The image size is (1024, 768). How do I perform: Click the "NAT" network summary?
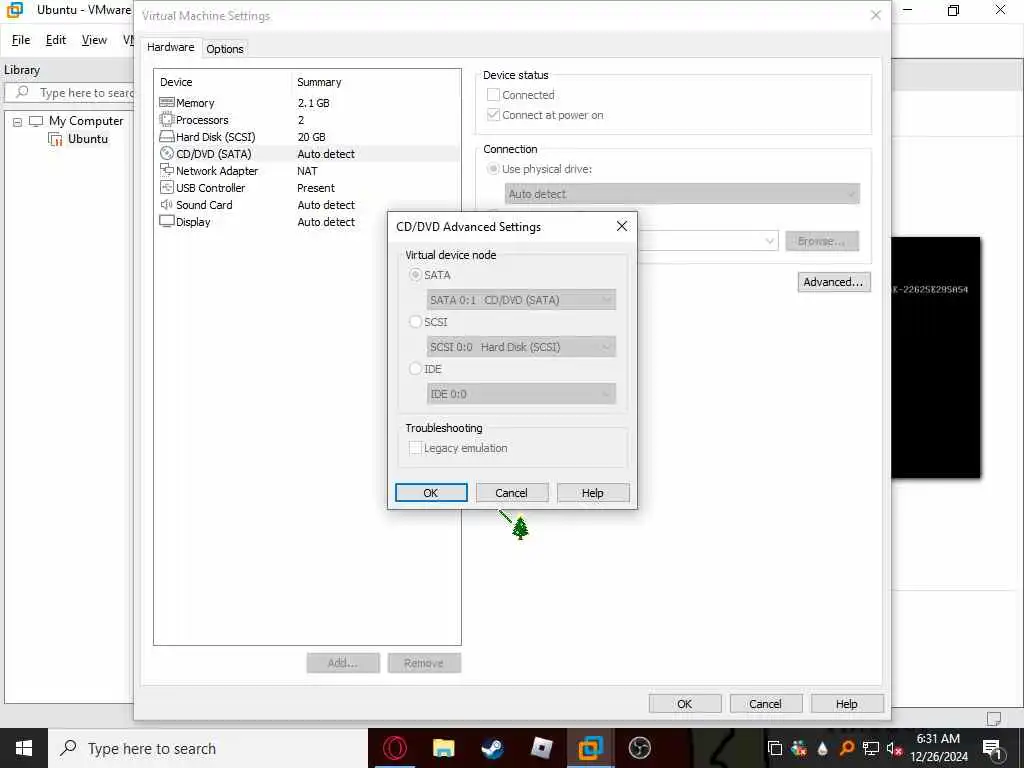coord(307,171)
